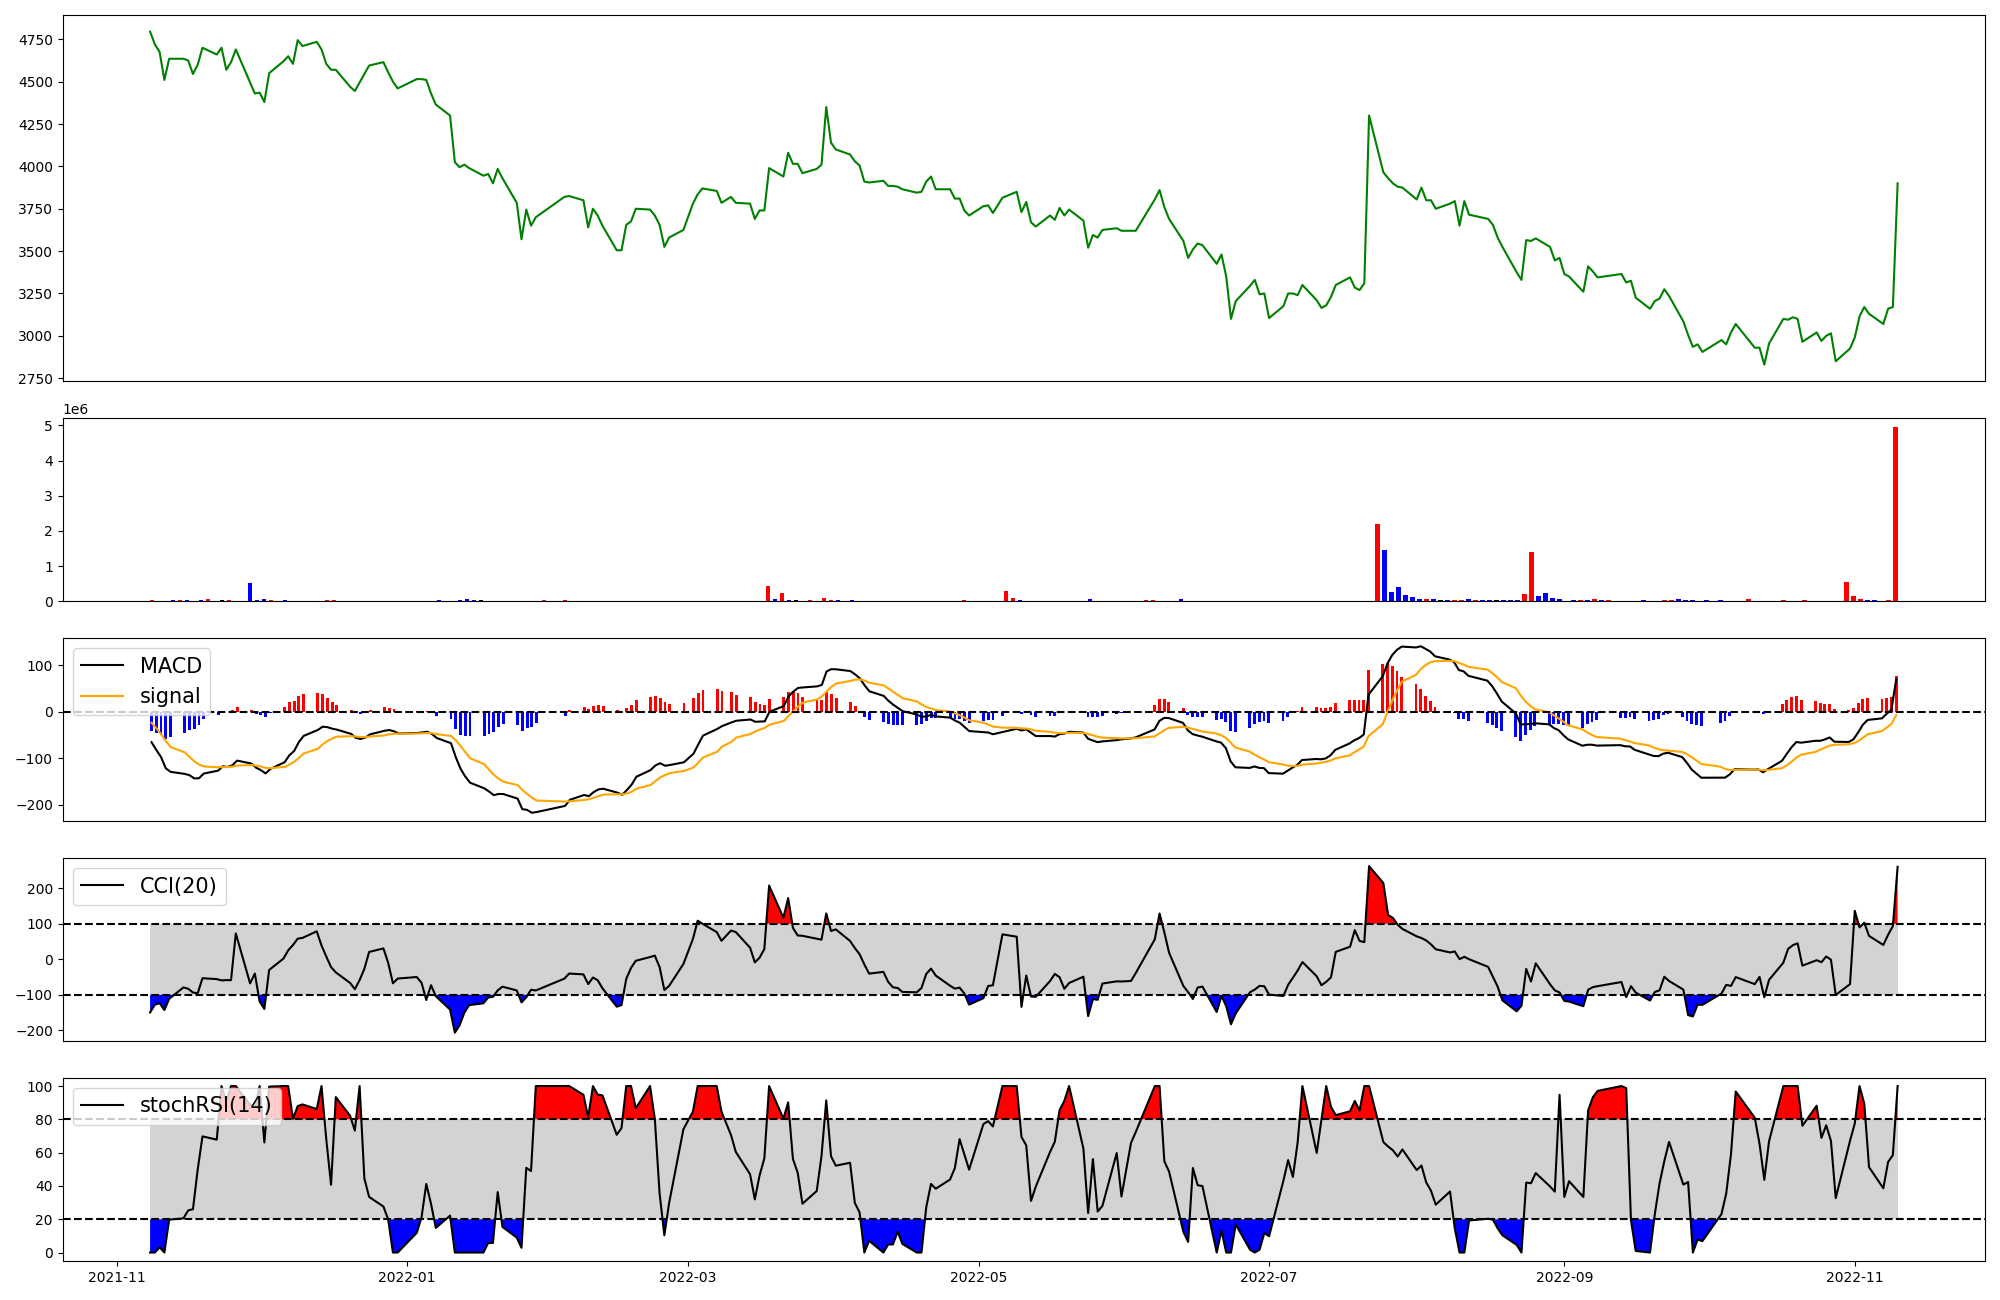Click the -200 tick on MACD axis

pyautogui.click(x=35, y=806)
